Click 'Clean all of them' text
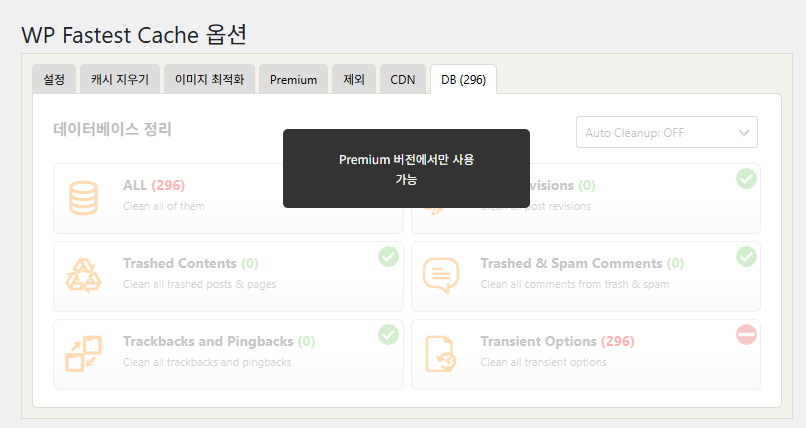Viewport: 806px width, 428px height. point(163,206)
